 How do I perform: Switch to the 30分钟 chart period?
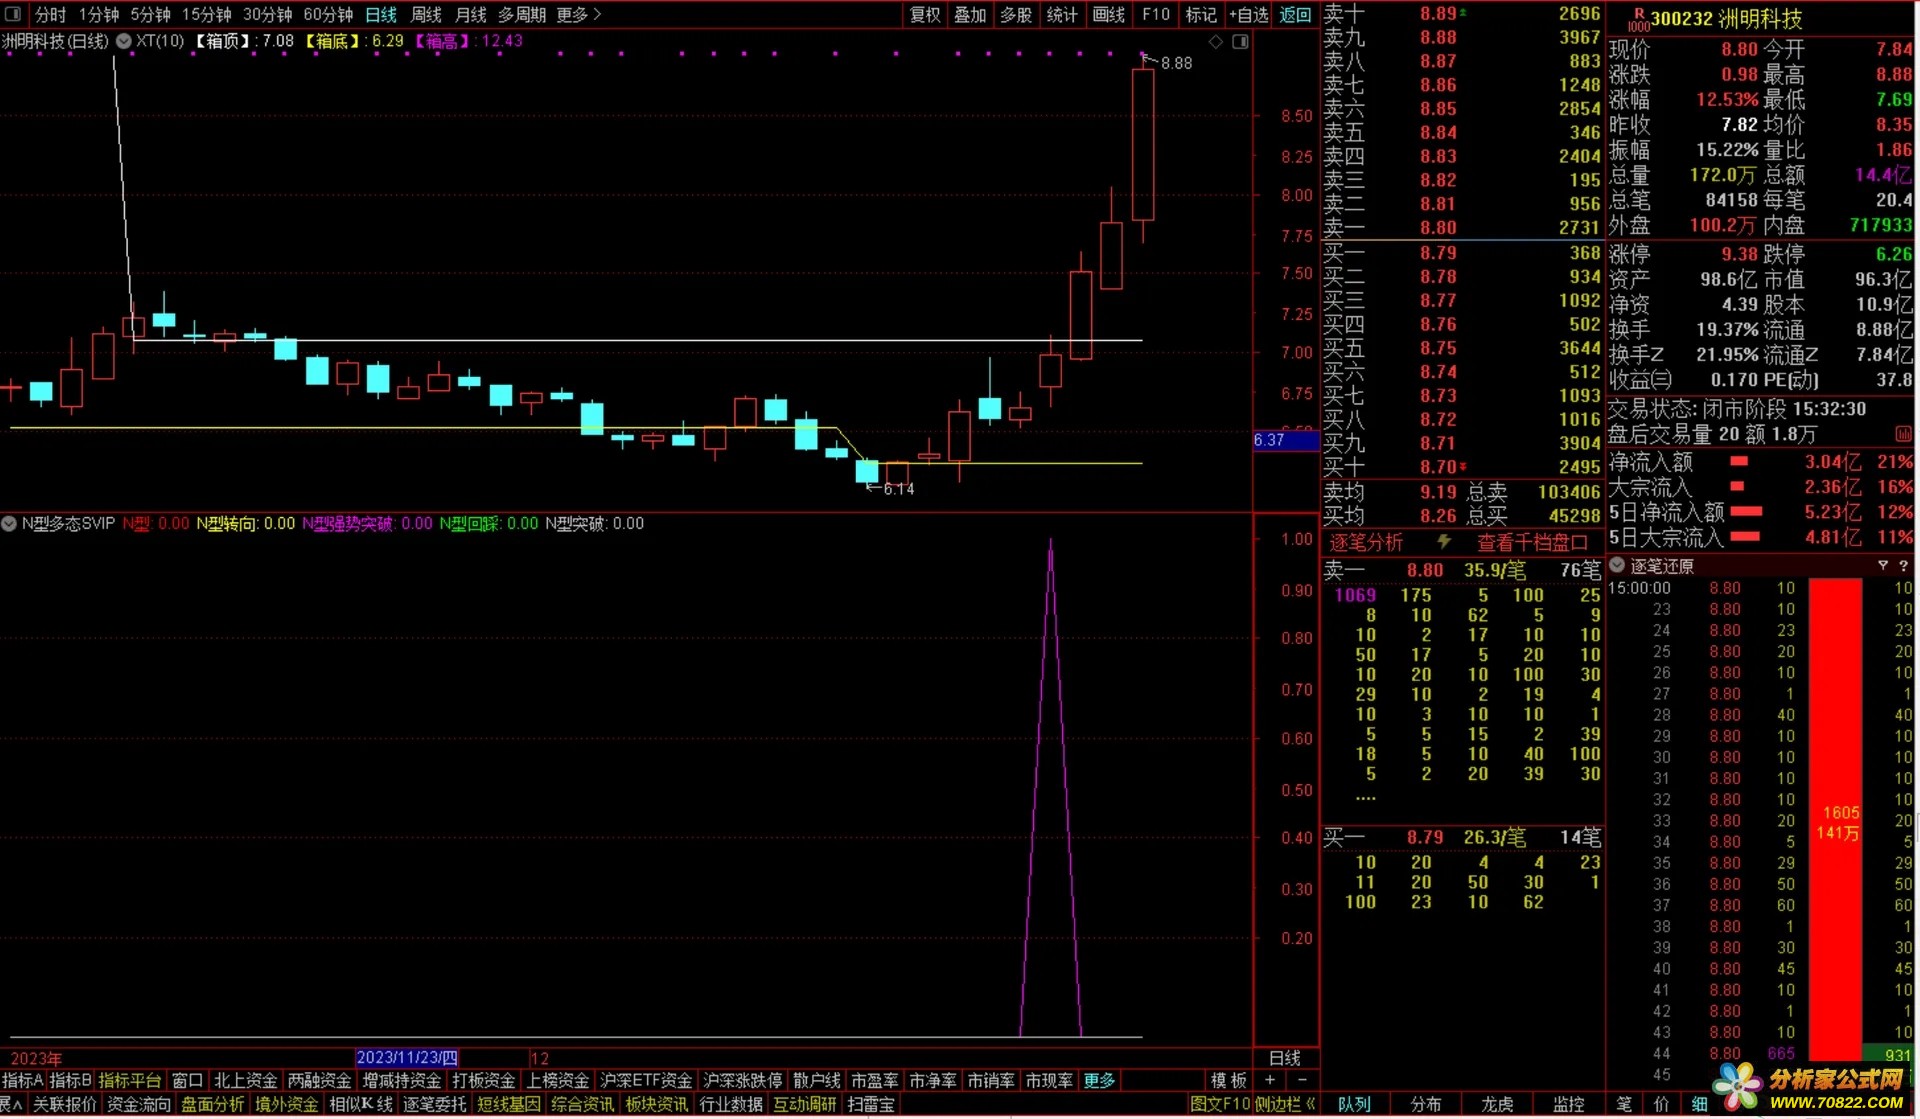point(267,14)
